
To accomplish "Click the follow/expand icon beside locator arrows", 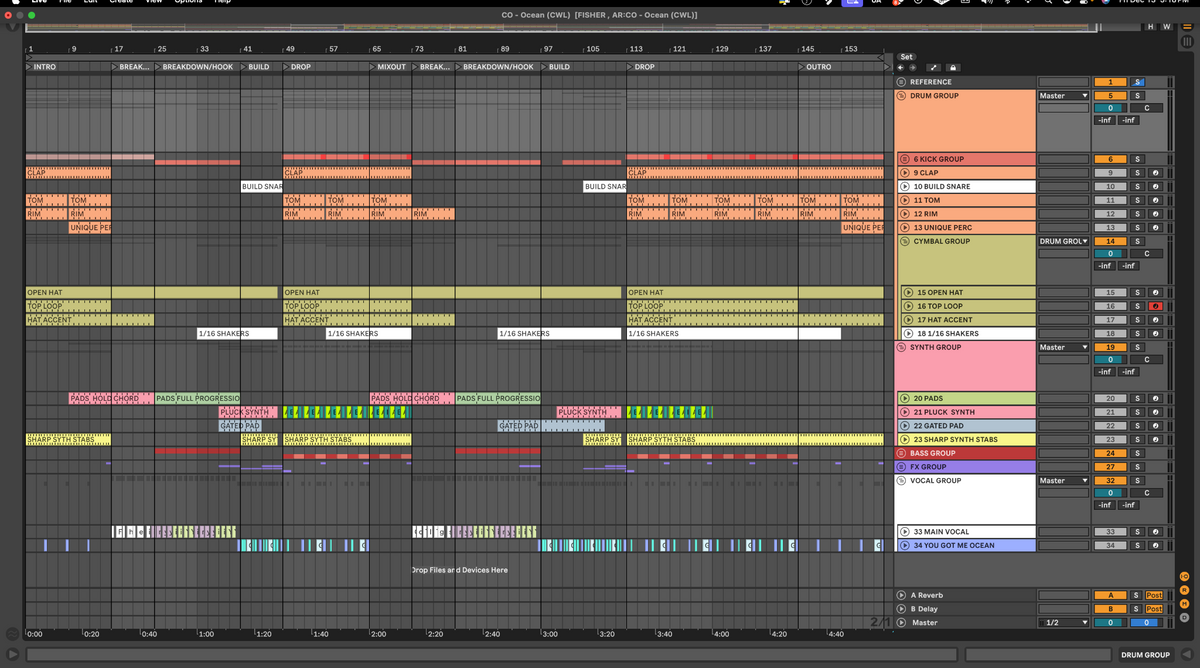I will (932, 68).
